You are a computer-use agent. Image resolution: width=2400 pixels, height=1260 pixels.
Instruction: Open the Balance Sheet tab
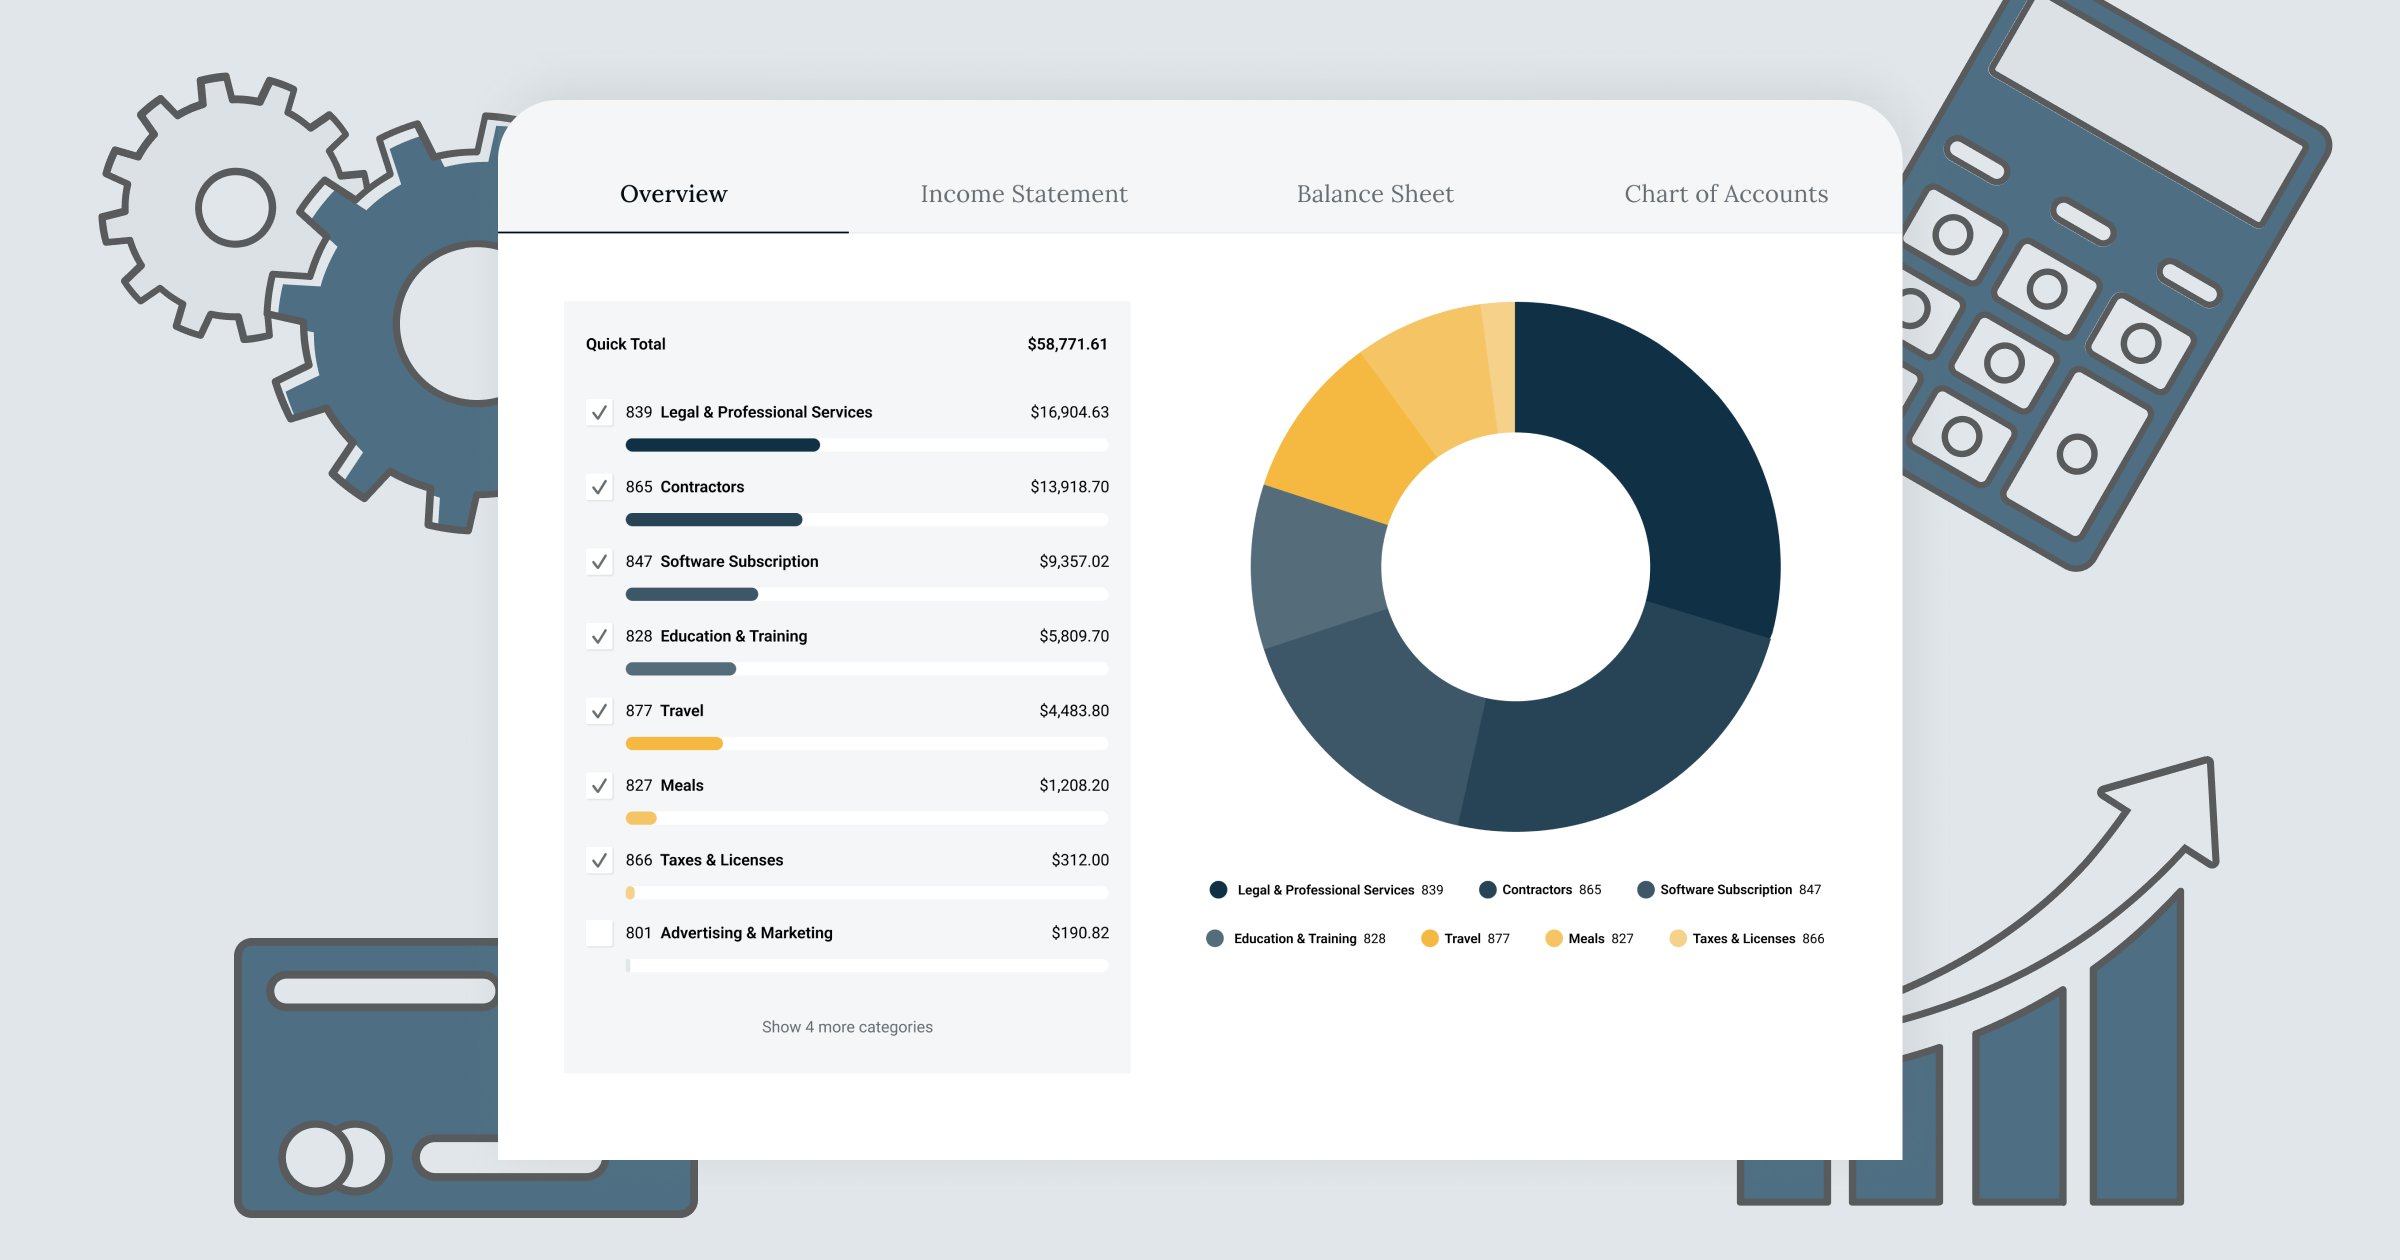coord(1375,193)
